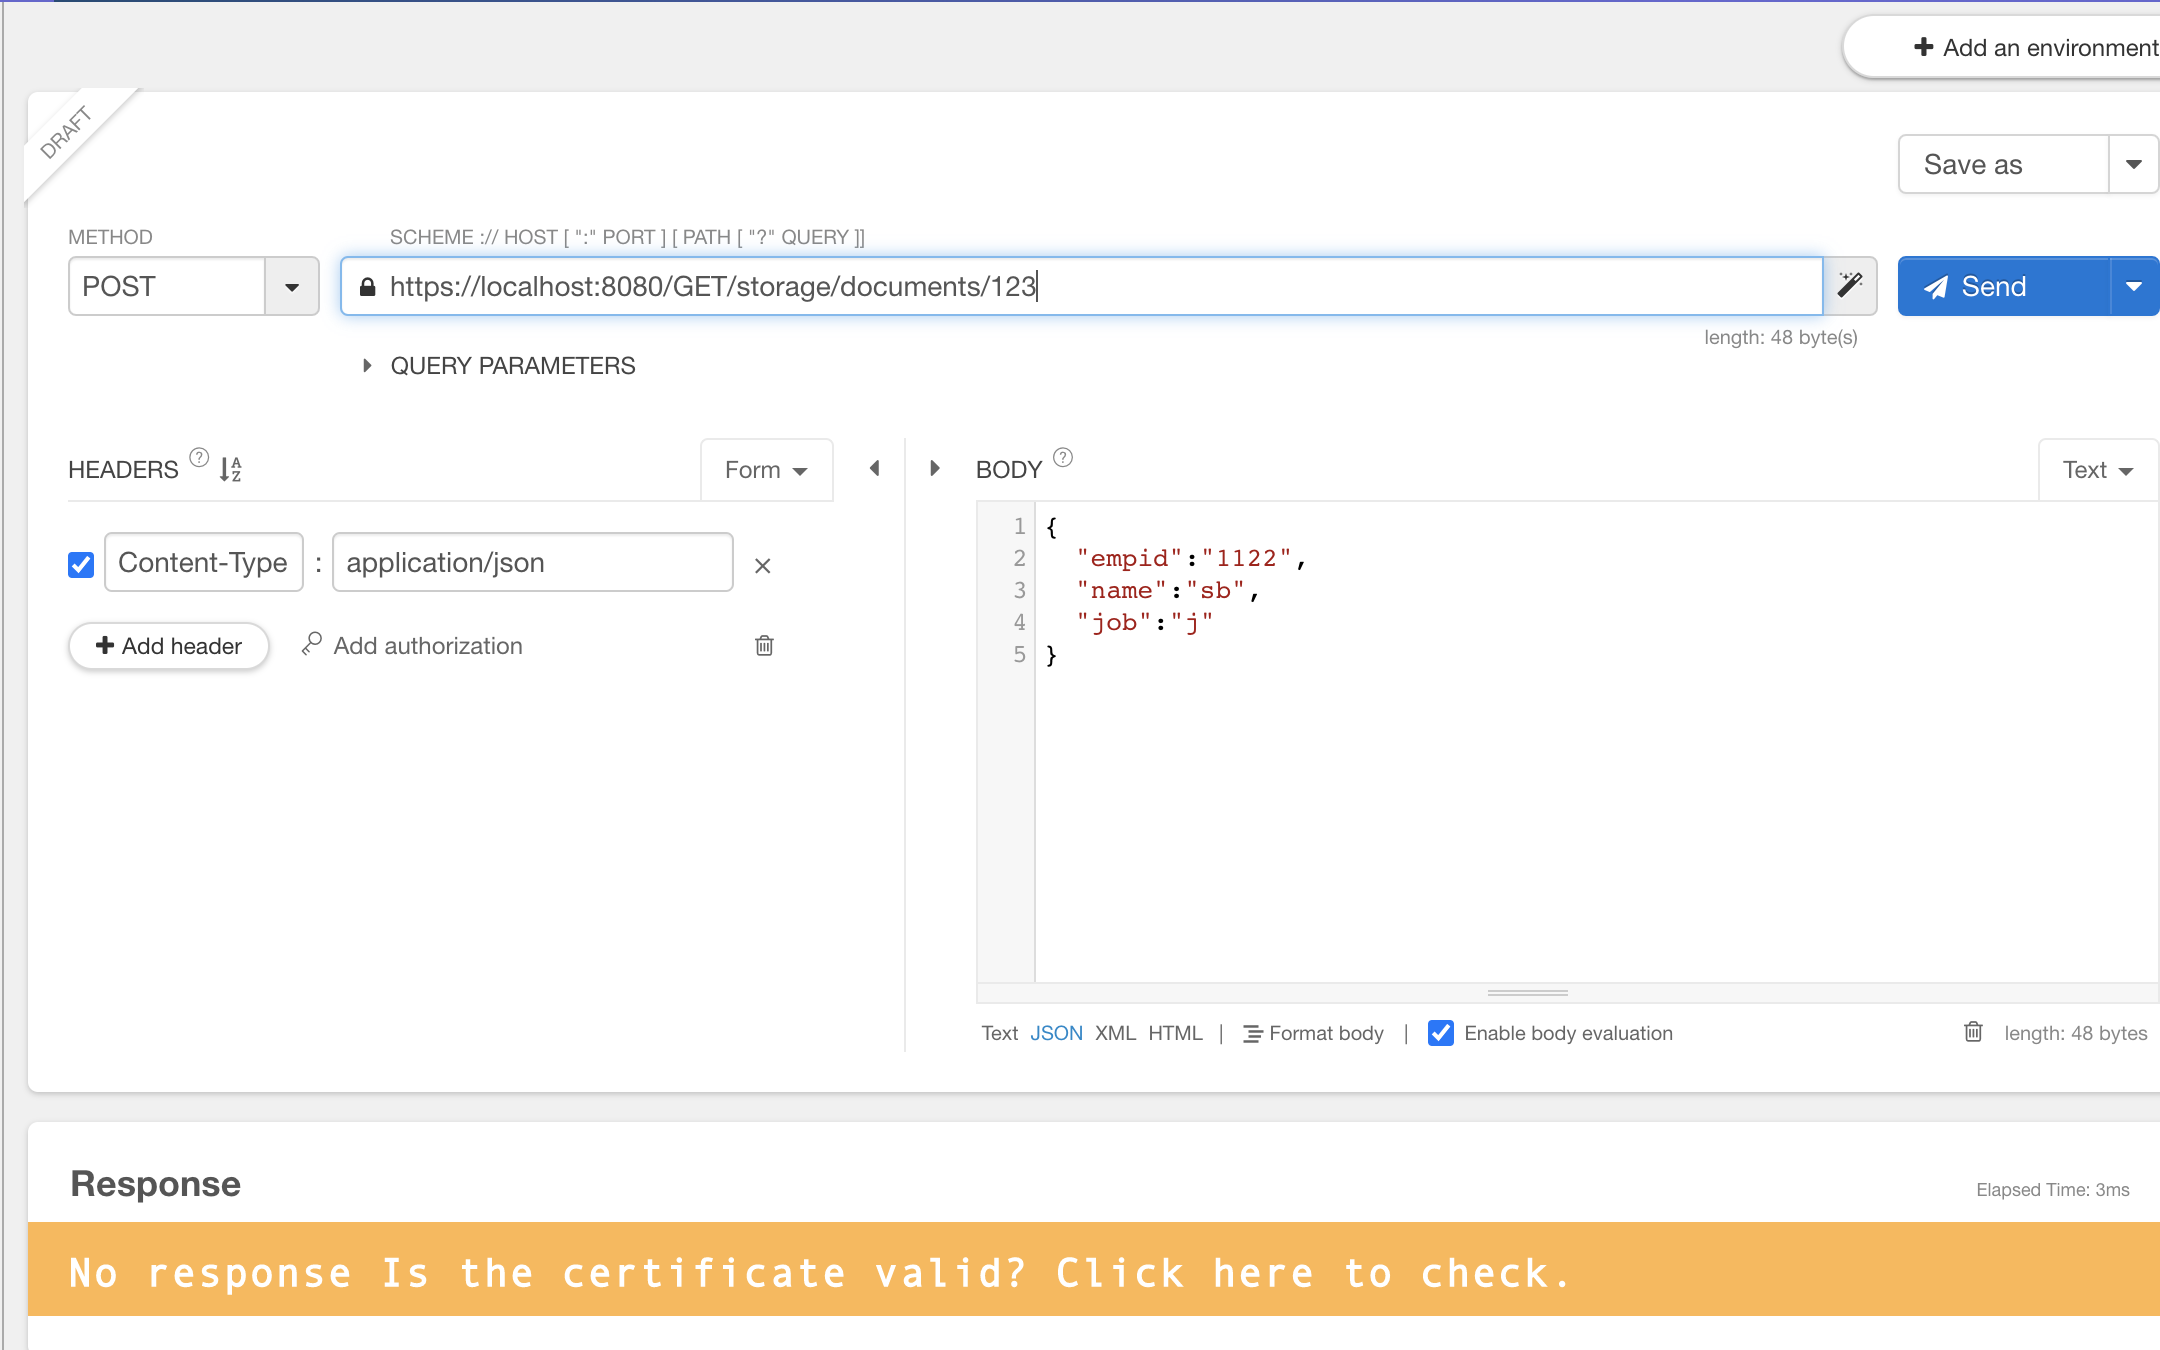The height and width of the screenshot is (1350, 2160).
Task: Collapse body panel with right arrow
Action: coord(935,468)
